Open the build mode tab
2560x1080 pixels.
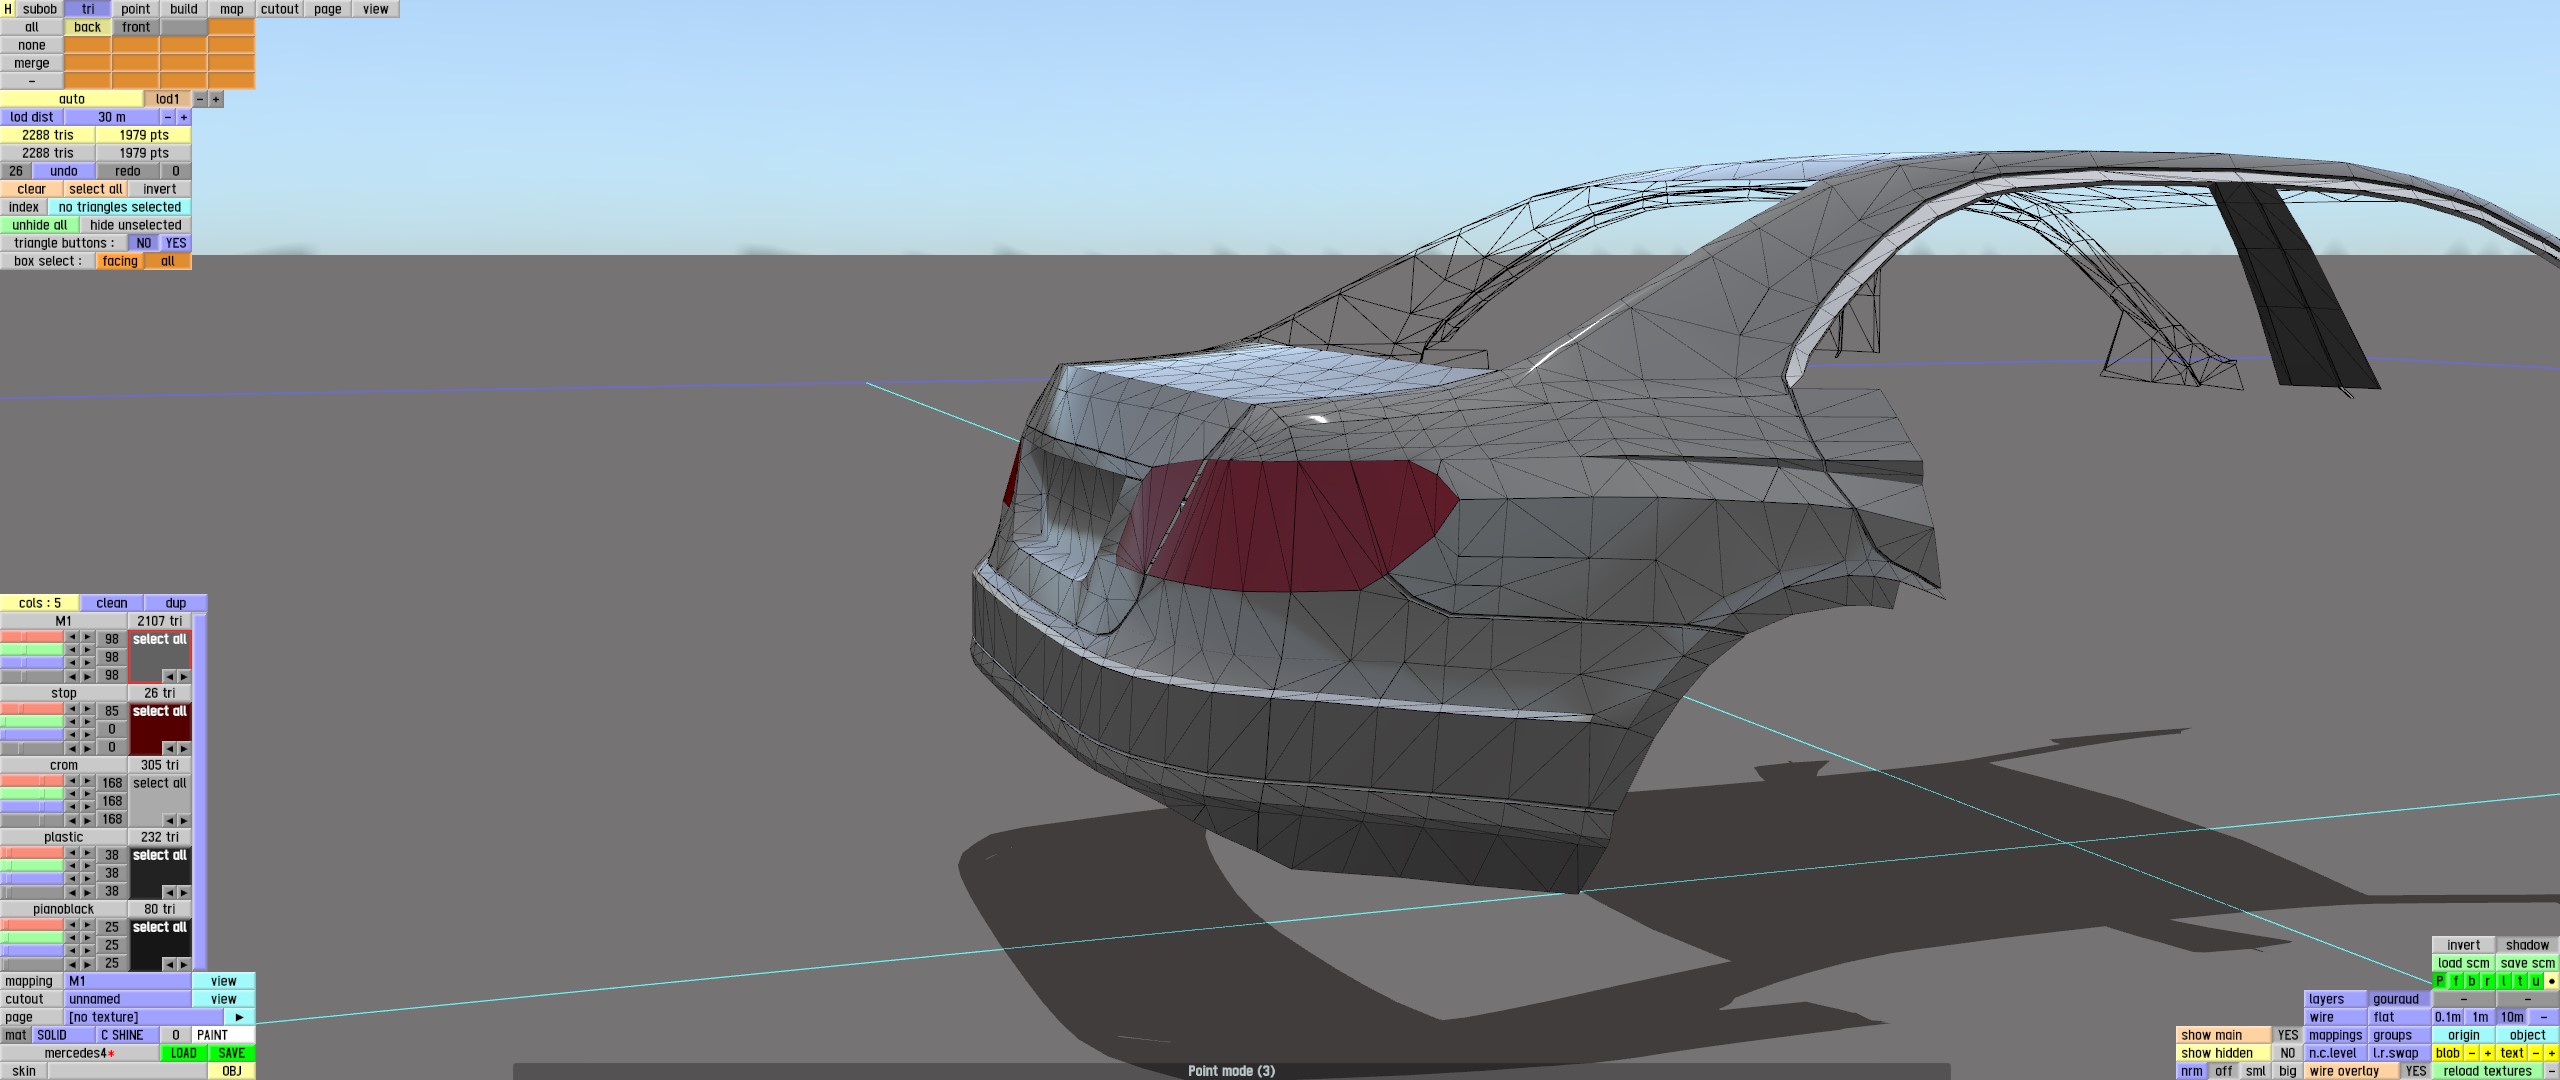(184, 9)
